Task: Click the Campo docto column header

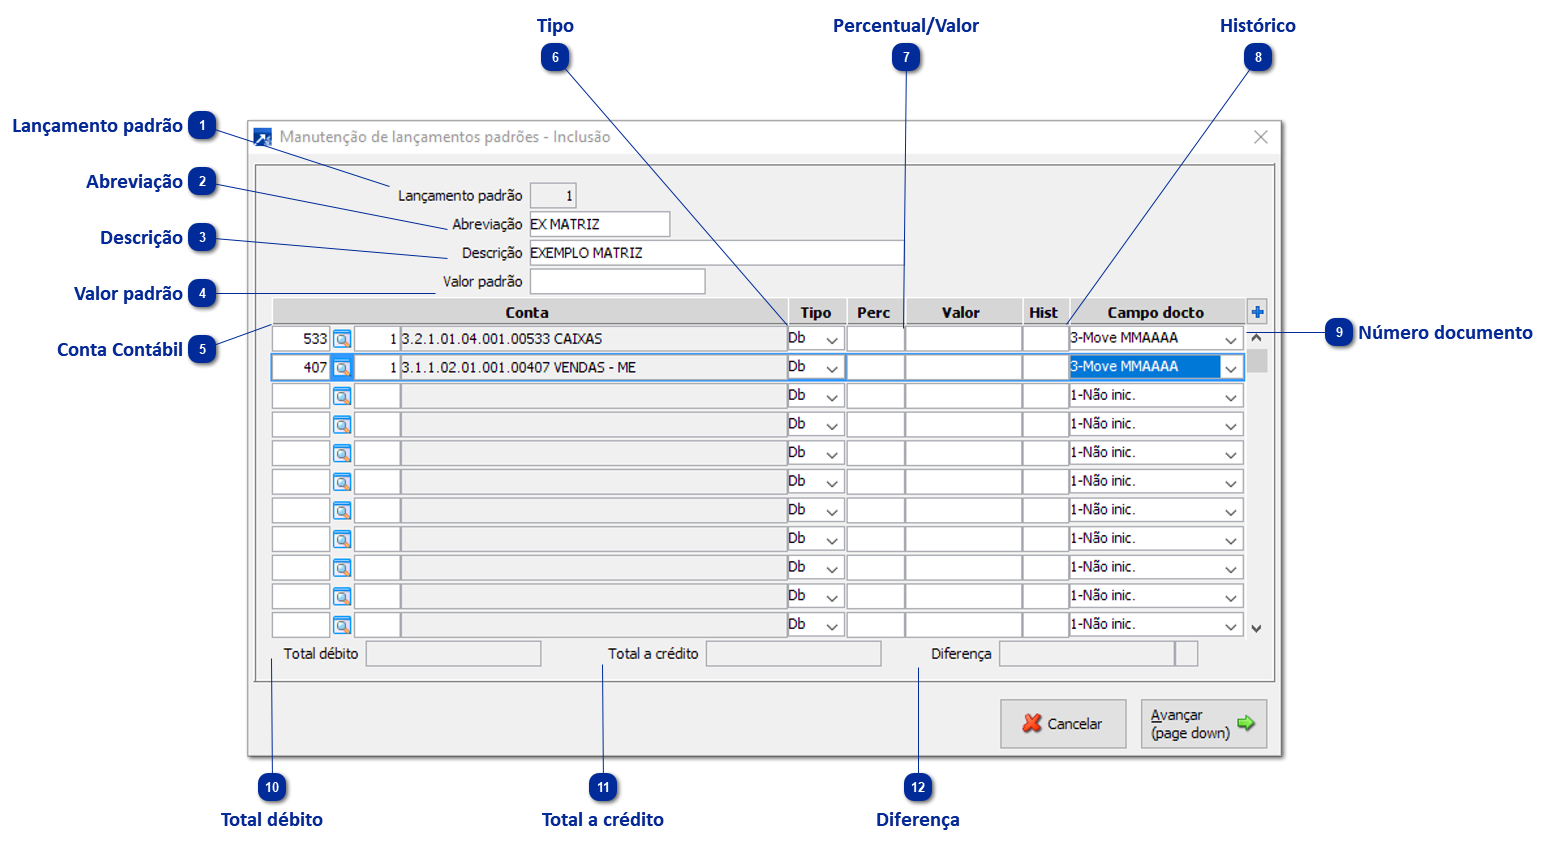Action: [x=1157, y=312]
